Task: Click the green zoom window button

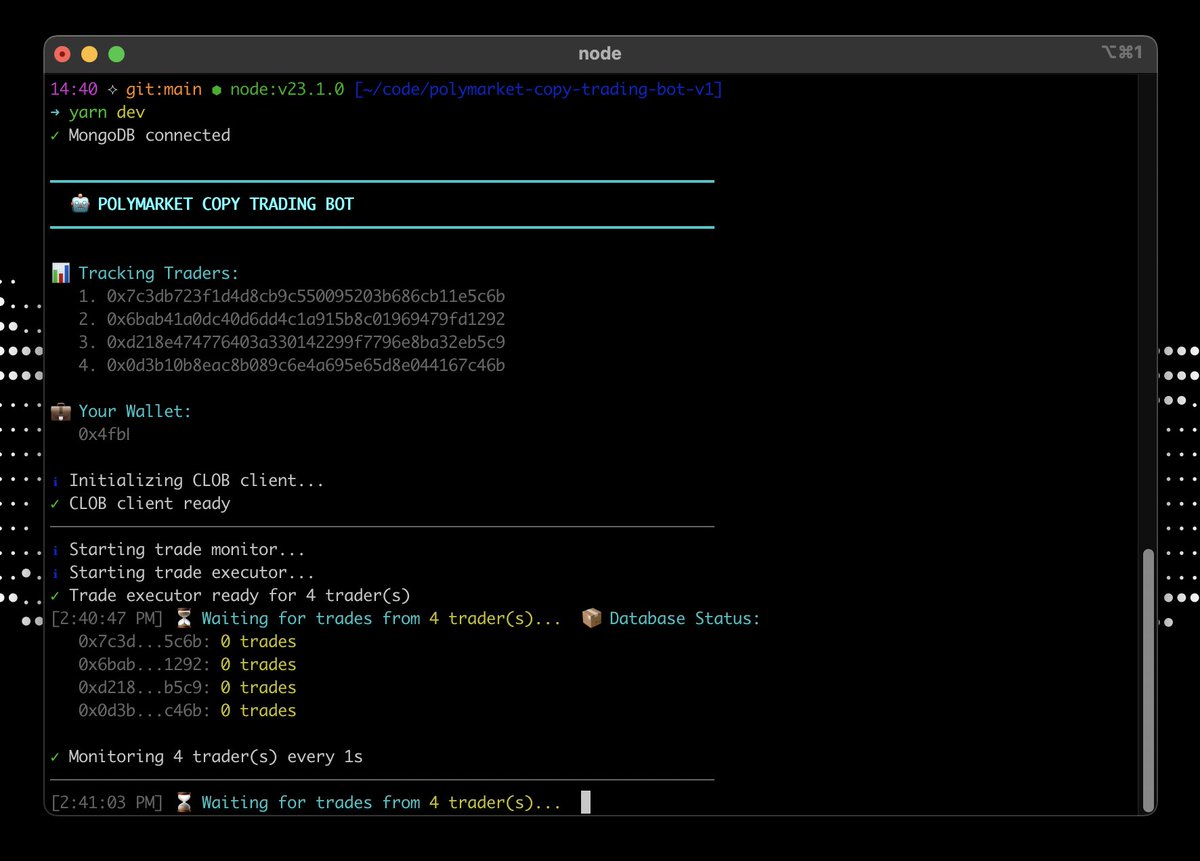Action: [116, 54]
